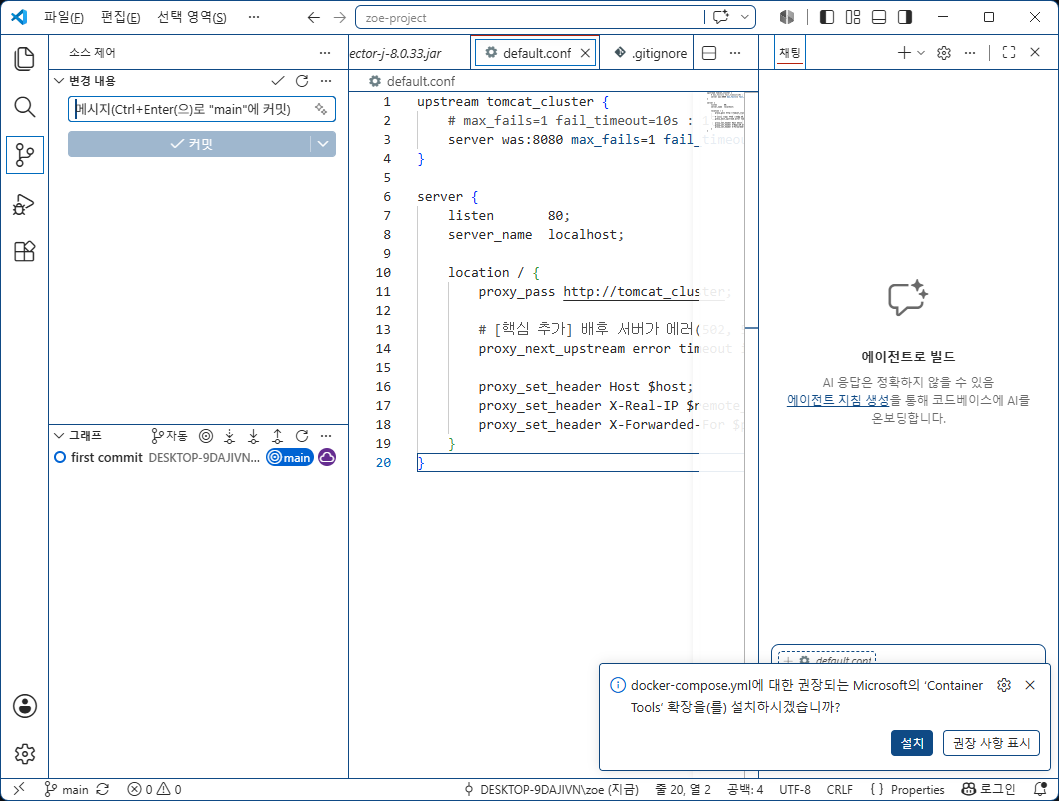Click 설치 to install Container Tools
The width and height of the screenshot is (1059, 801).
912,743
